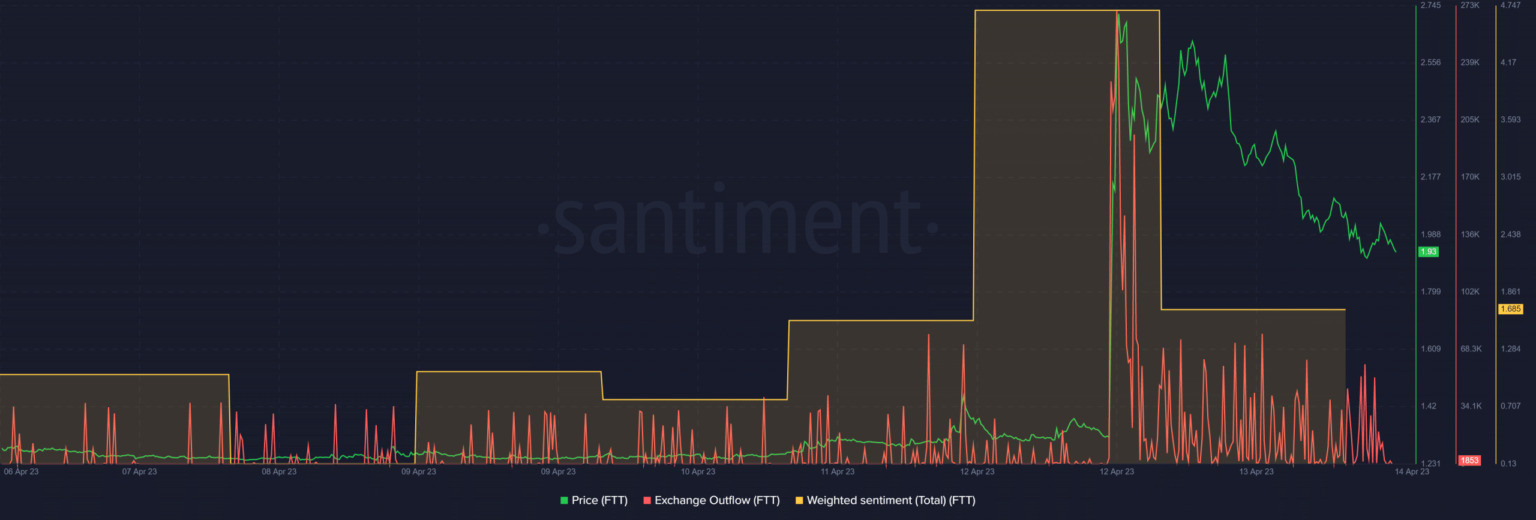This screenshot has width=1536, height=520.
Task: Select the 10 Apr 23 date label
Action: [697, 471]
